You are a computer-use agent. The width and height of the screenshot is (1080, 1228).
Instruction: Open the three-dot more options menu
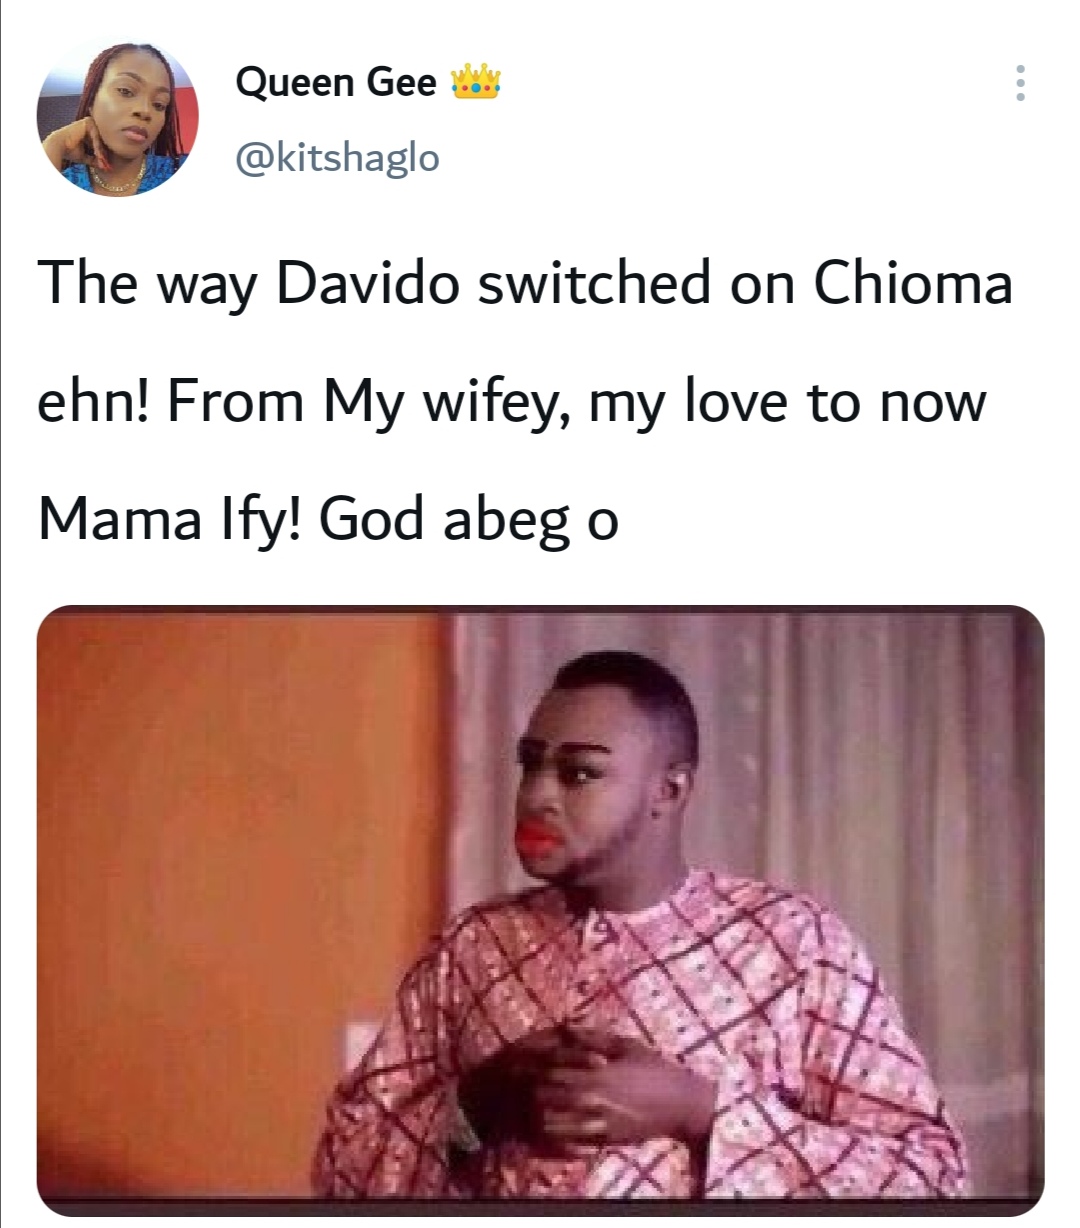coord(1020,83)
